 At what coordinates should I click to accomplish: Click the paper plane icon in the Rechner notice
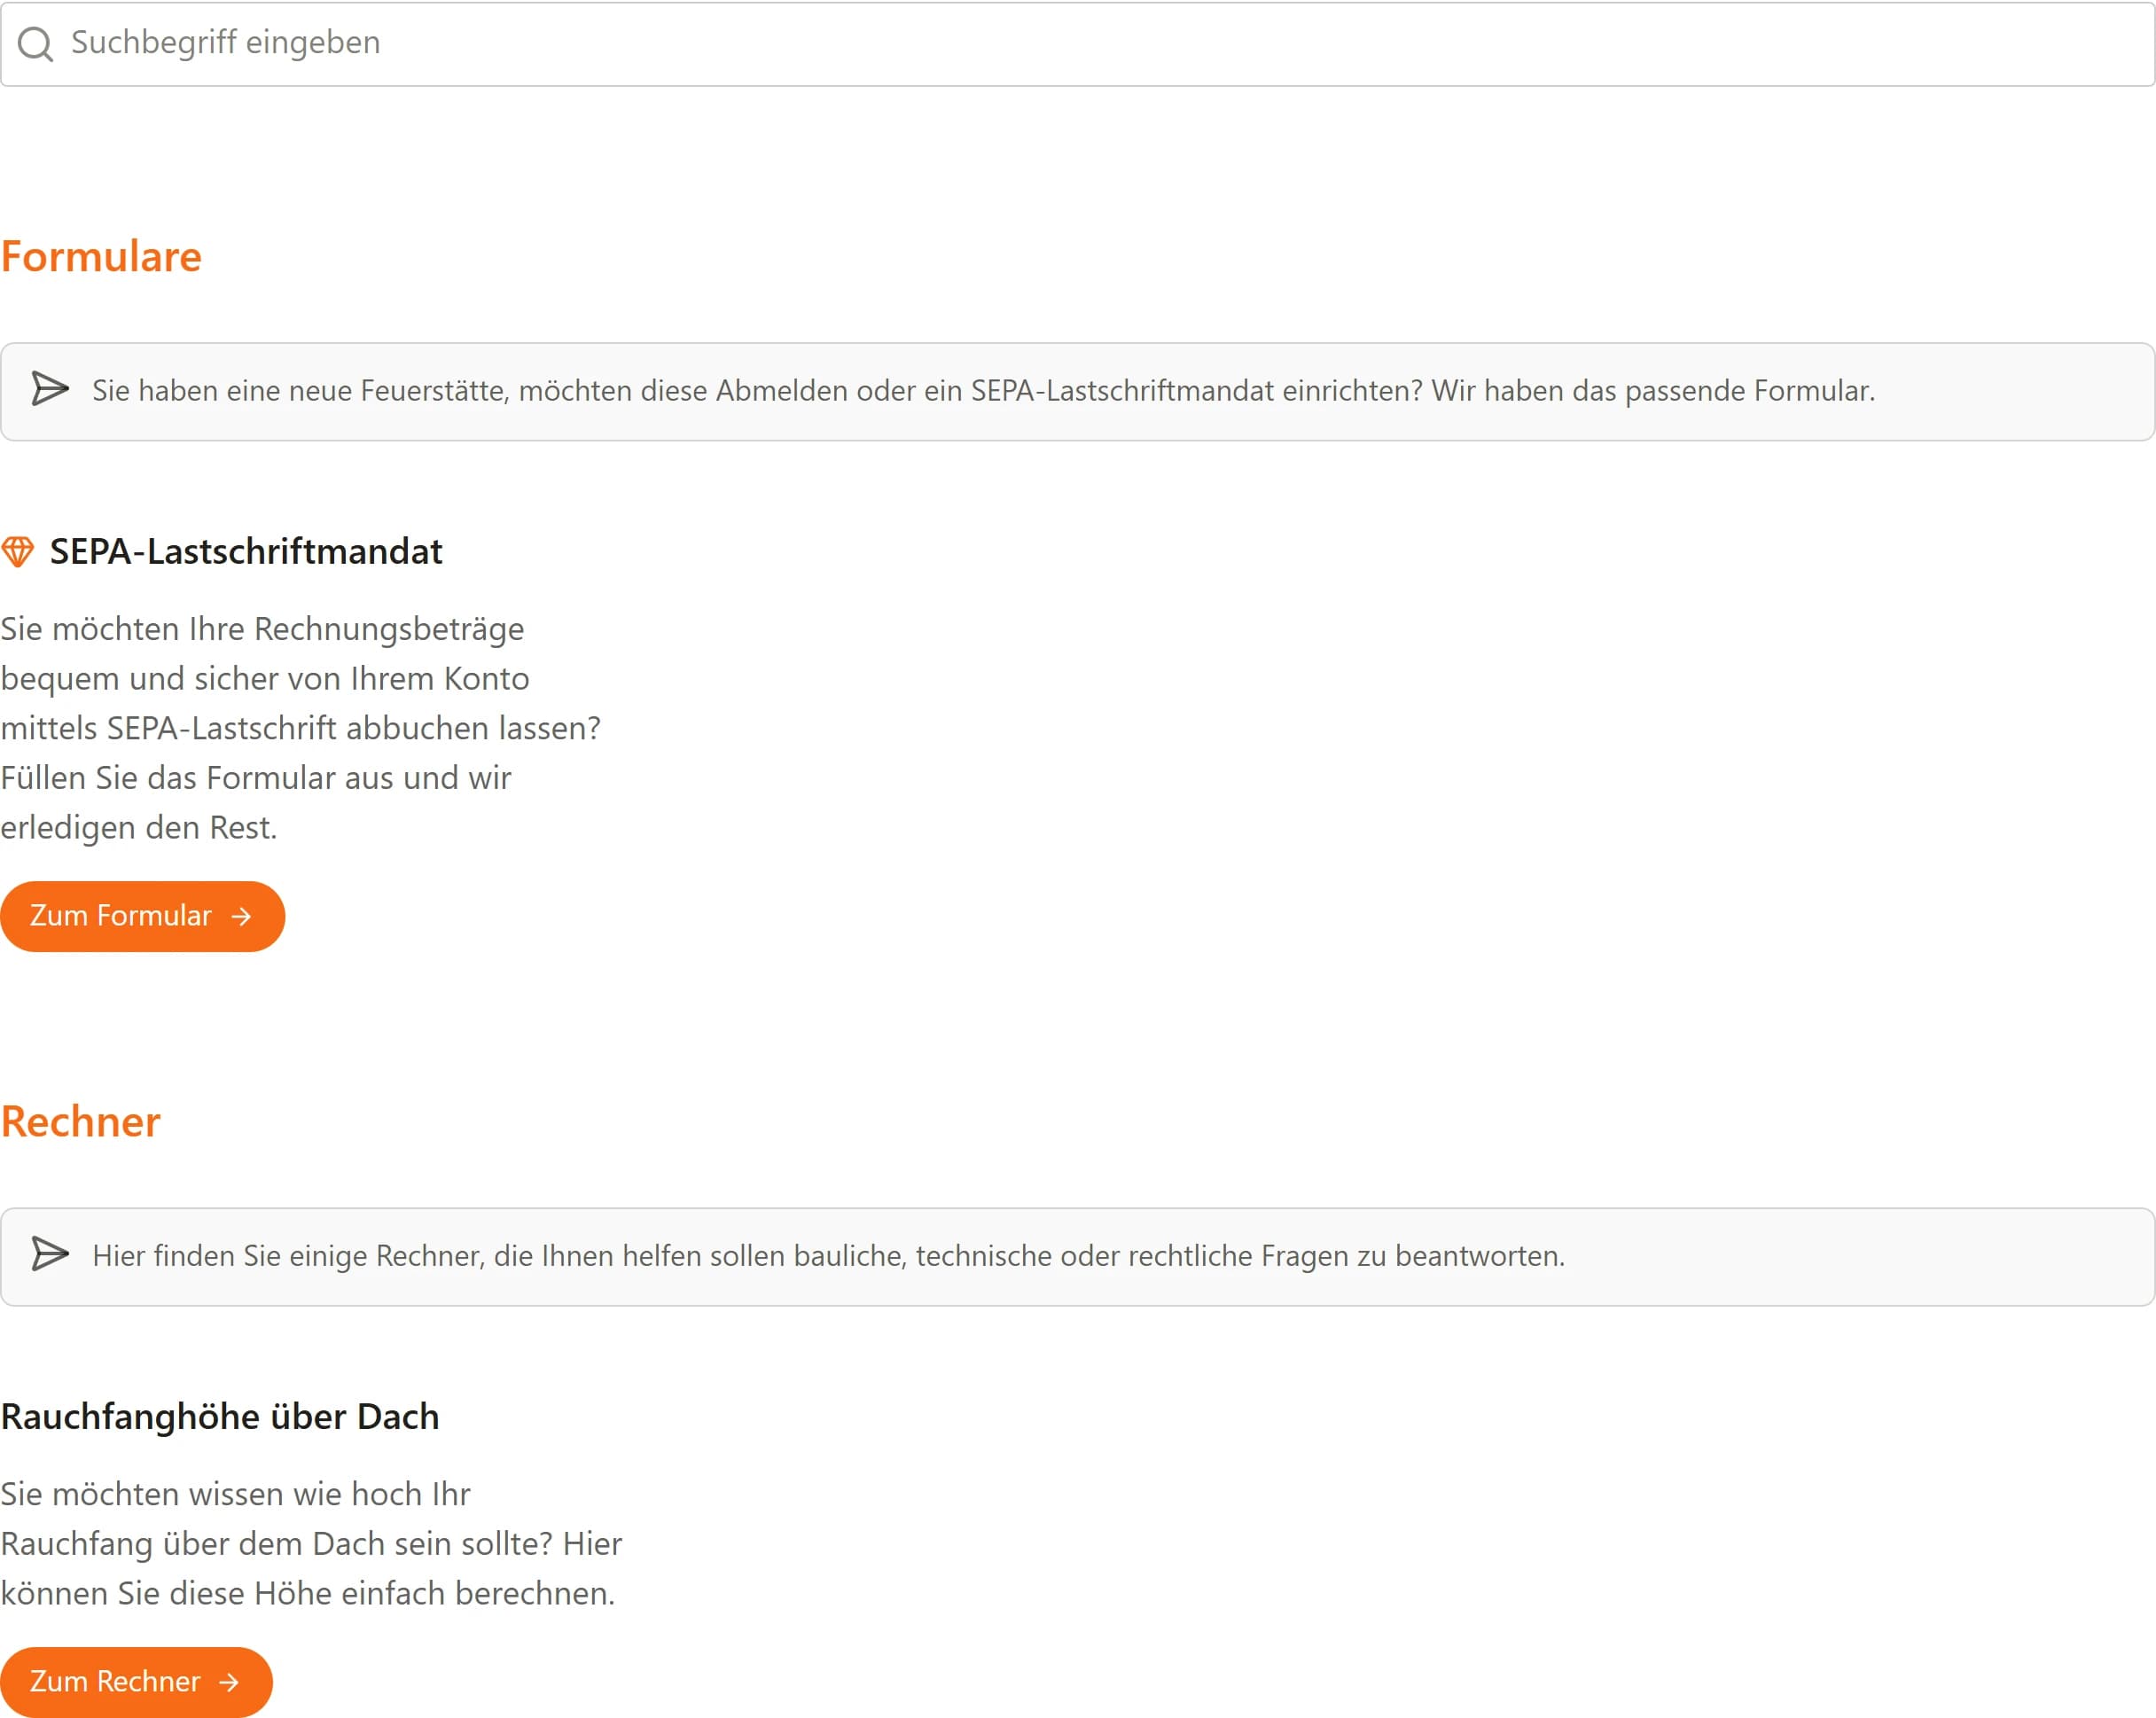[x=50, y=1254]
